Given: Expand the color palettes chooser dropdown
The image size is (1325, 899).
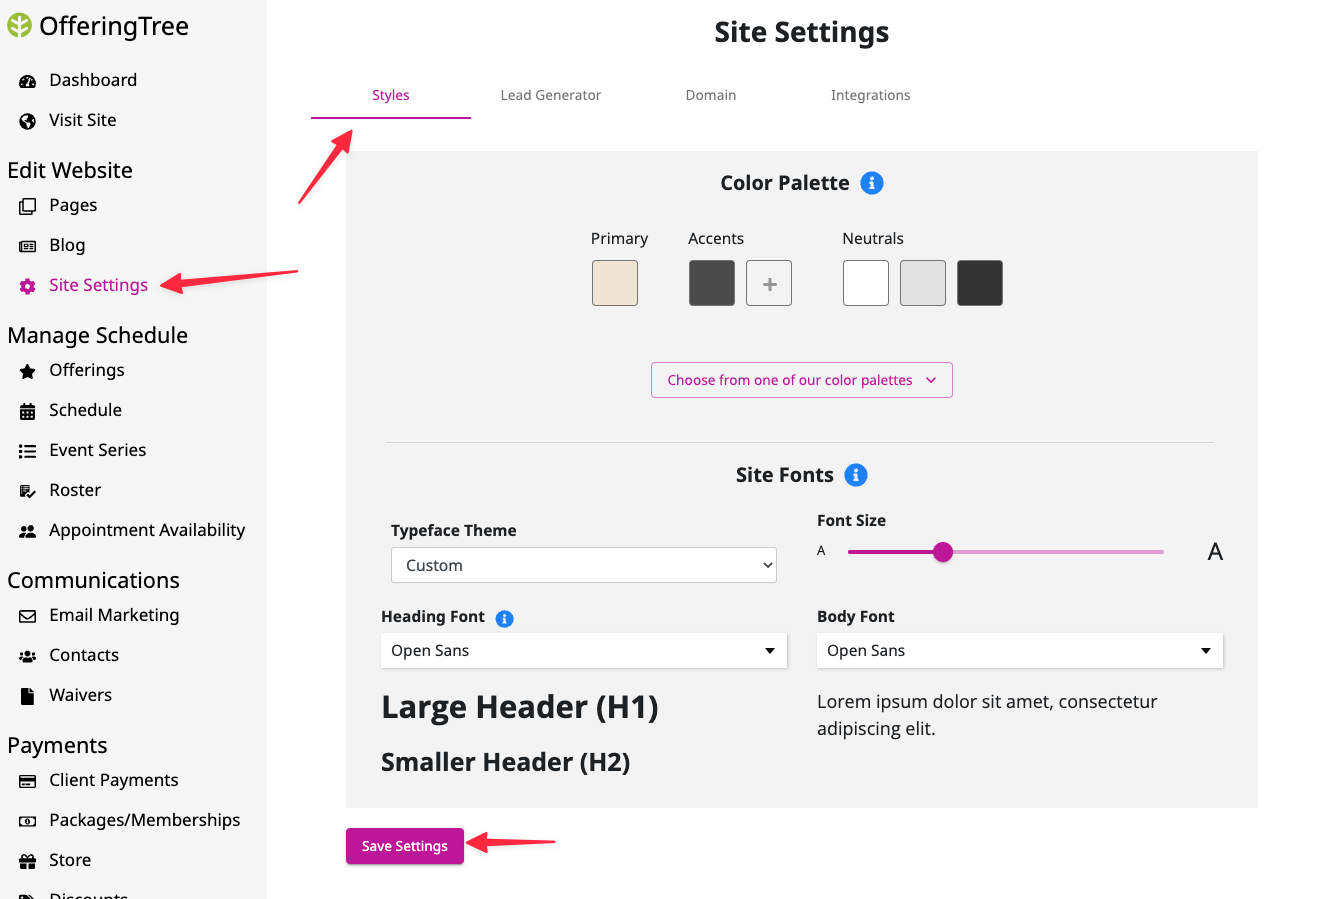Looking at the screenshot, I should tap(802, 380).
